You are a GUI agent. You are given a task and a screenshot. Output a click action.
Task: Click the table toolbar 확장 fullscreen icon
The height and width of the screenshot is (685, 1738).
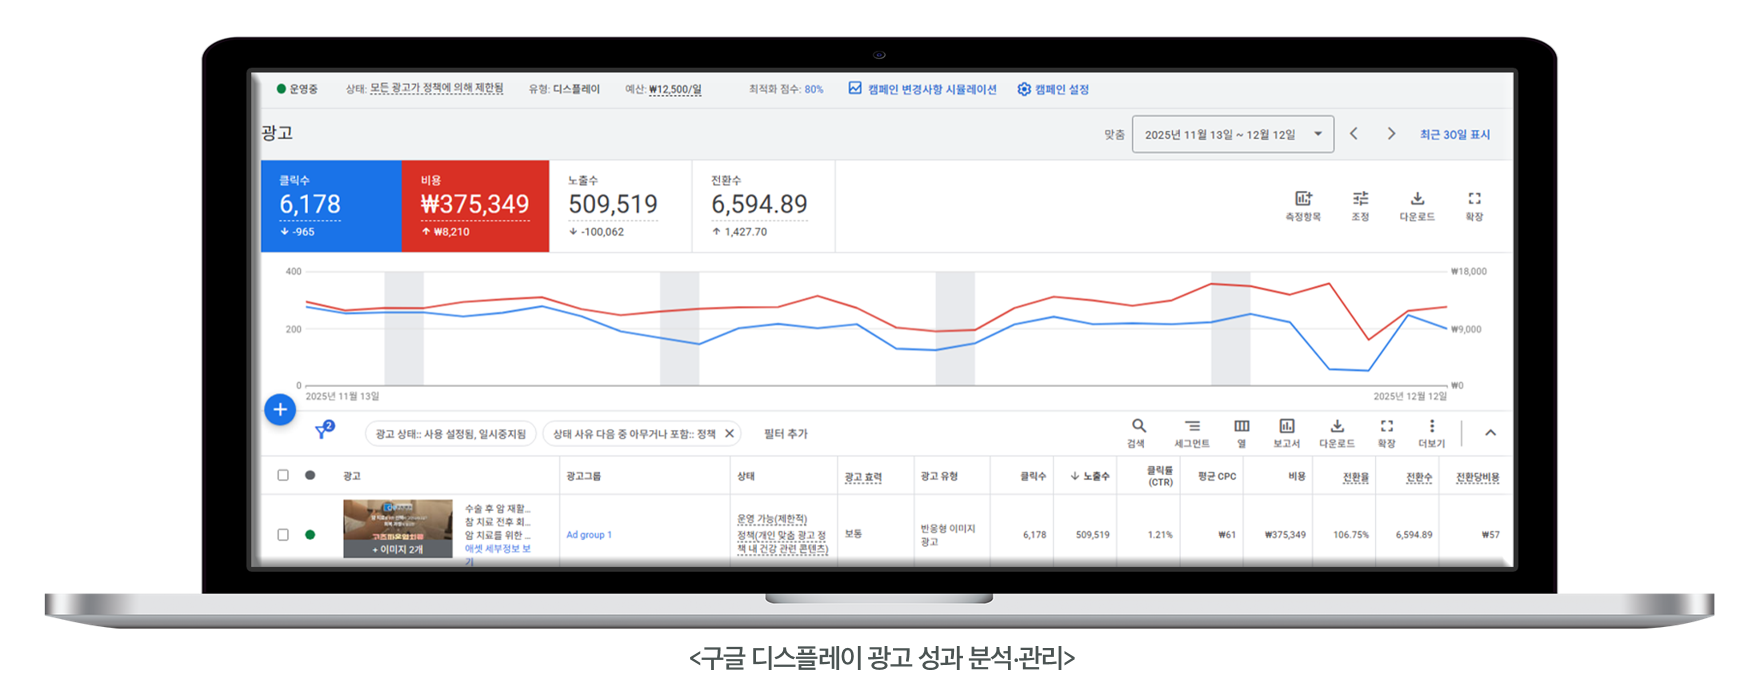click(x=1386, y=426)
